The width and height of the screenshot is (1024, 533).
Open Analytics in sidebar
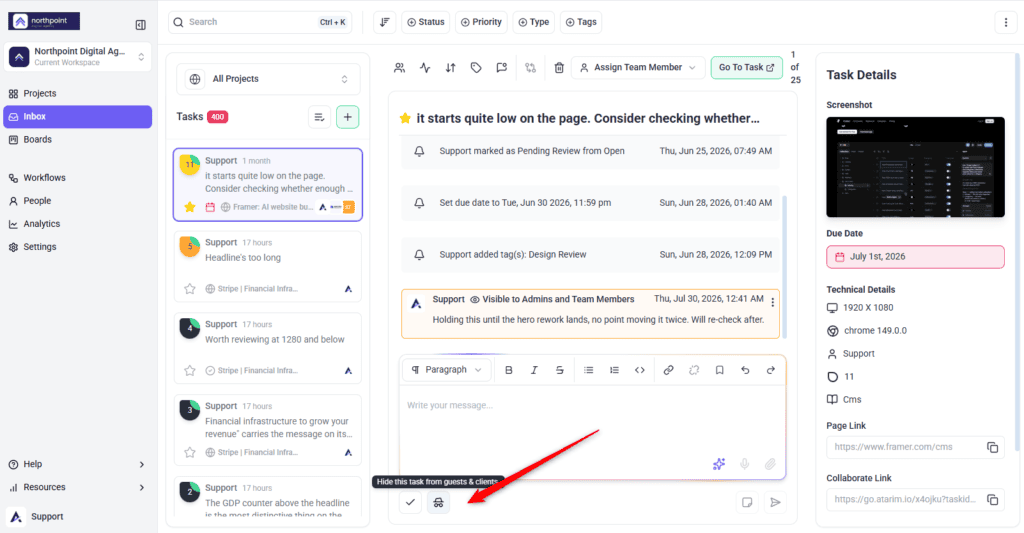(77, 223)
